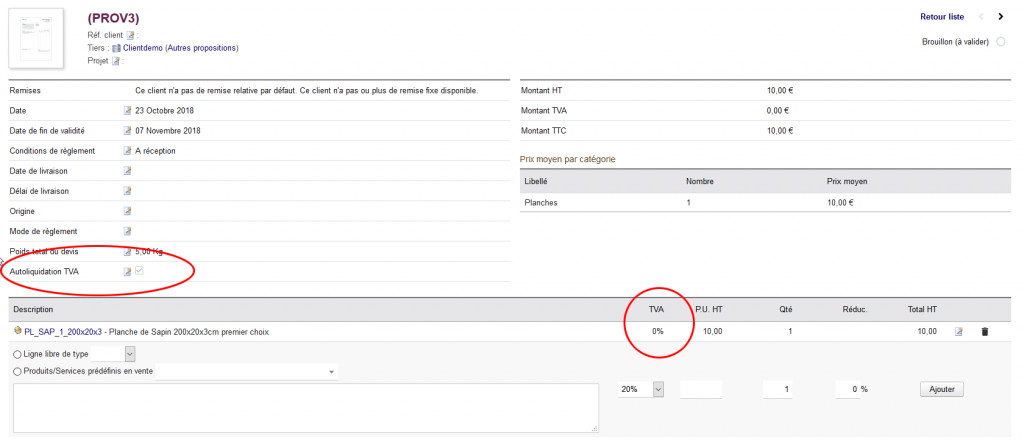Edit the Projet field pencil icon

[x=116, y=61]
